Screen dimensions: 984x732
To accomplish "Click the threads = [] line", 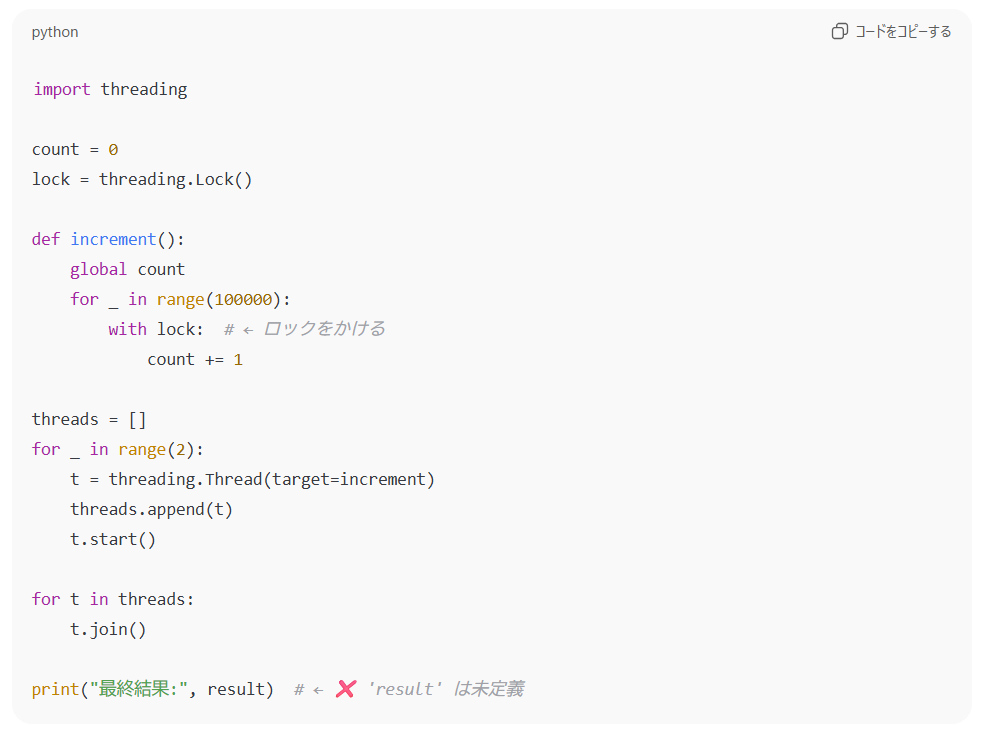I will tap(89, 419).
